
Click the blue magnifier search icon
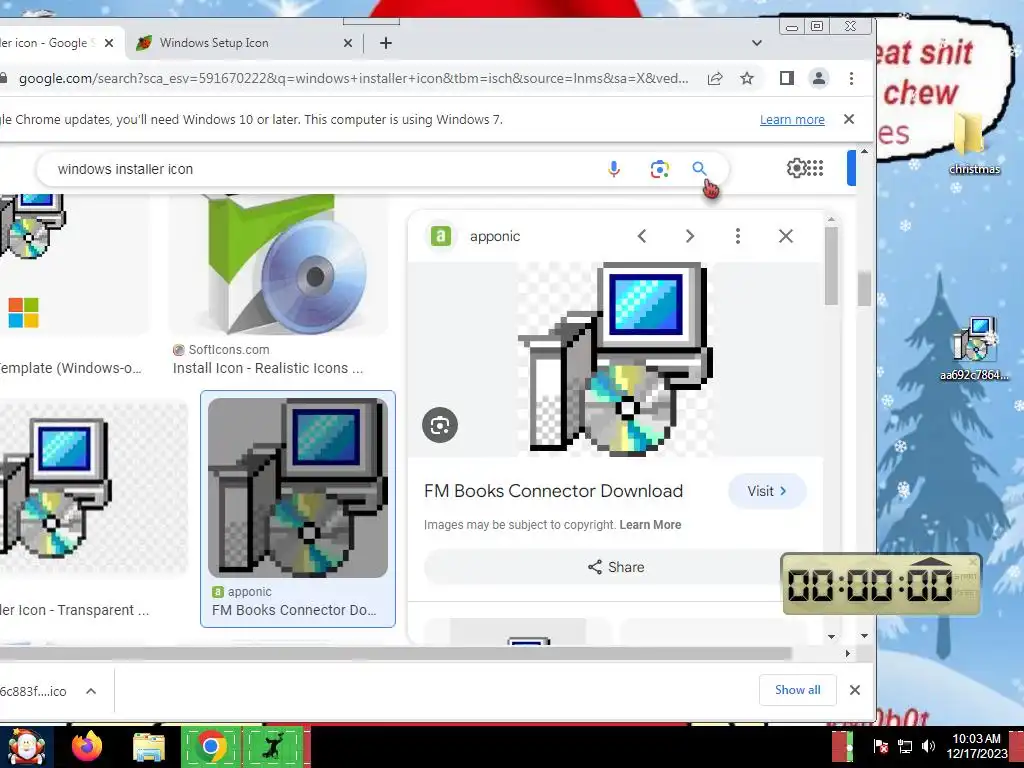(x=699, y=169)
